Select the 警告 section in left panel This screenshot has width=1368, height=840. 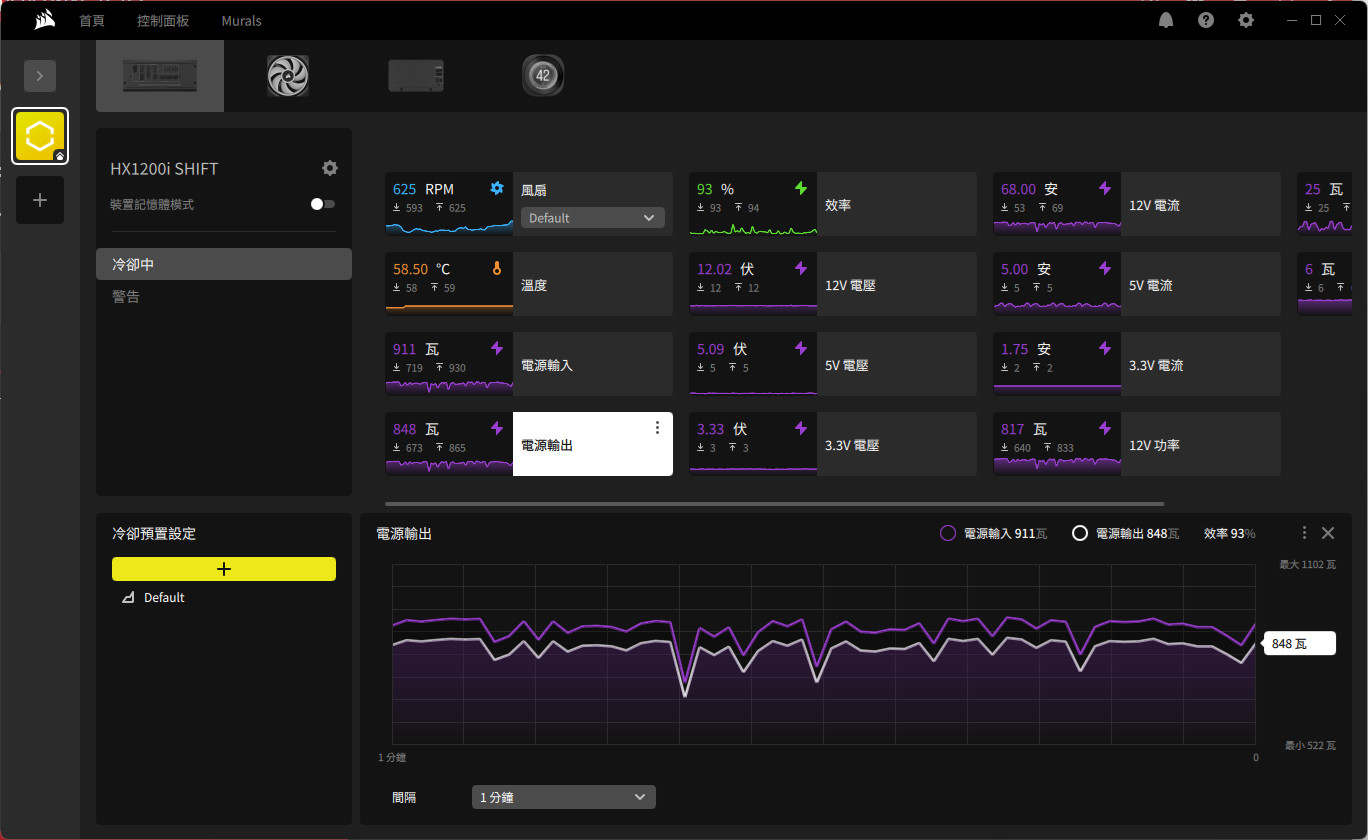[x=126, y=297]
